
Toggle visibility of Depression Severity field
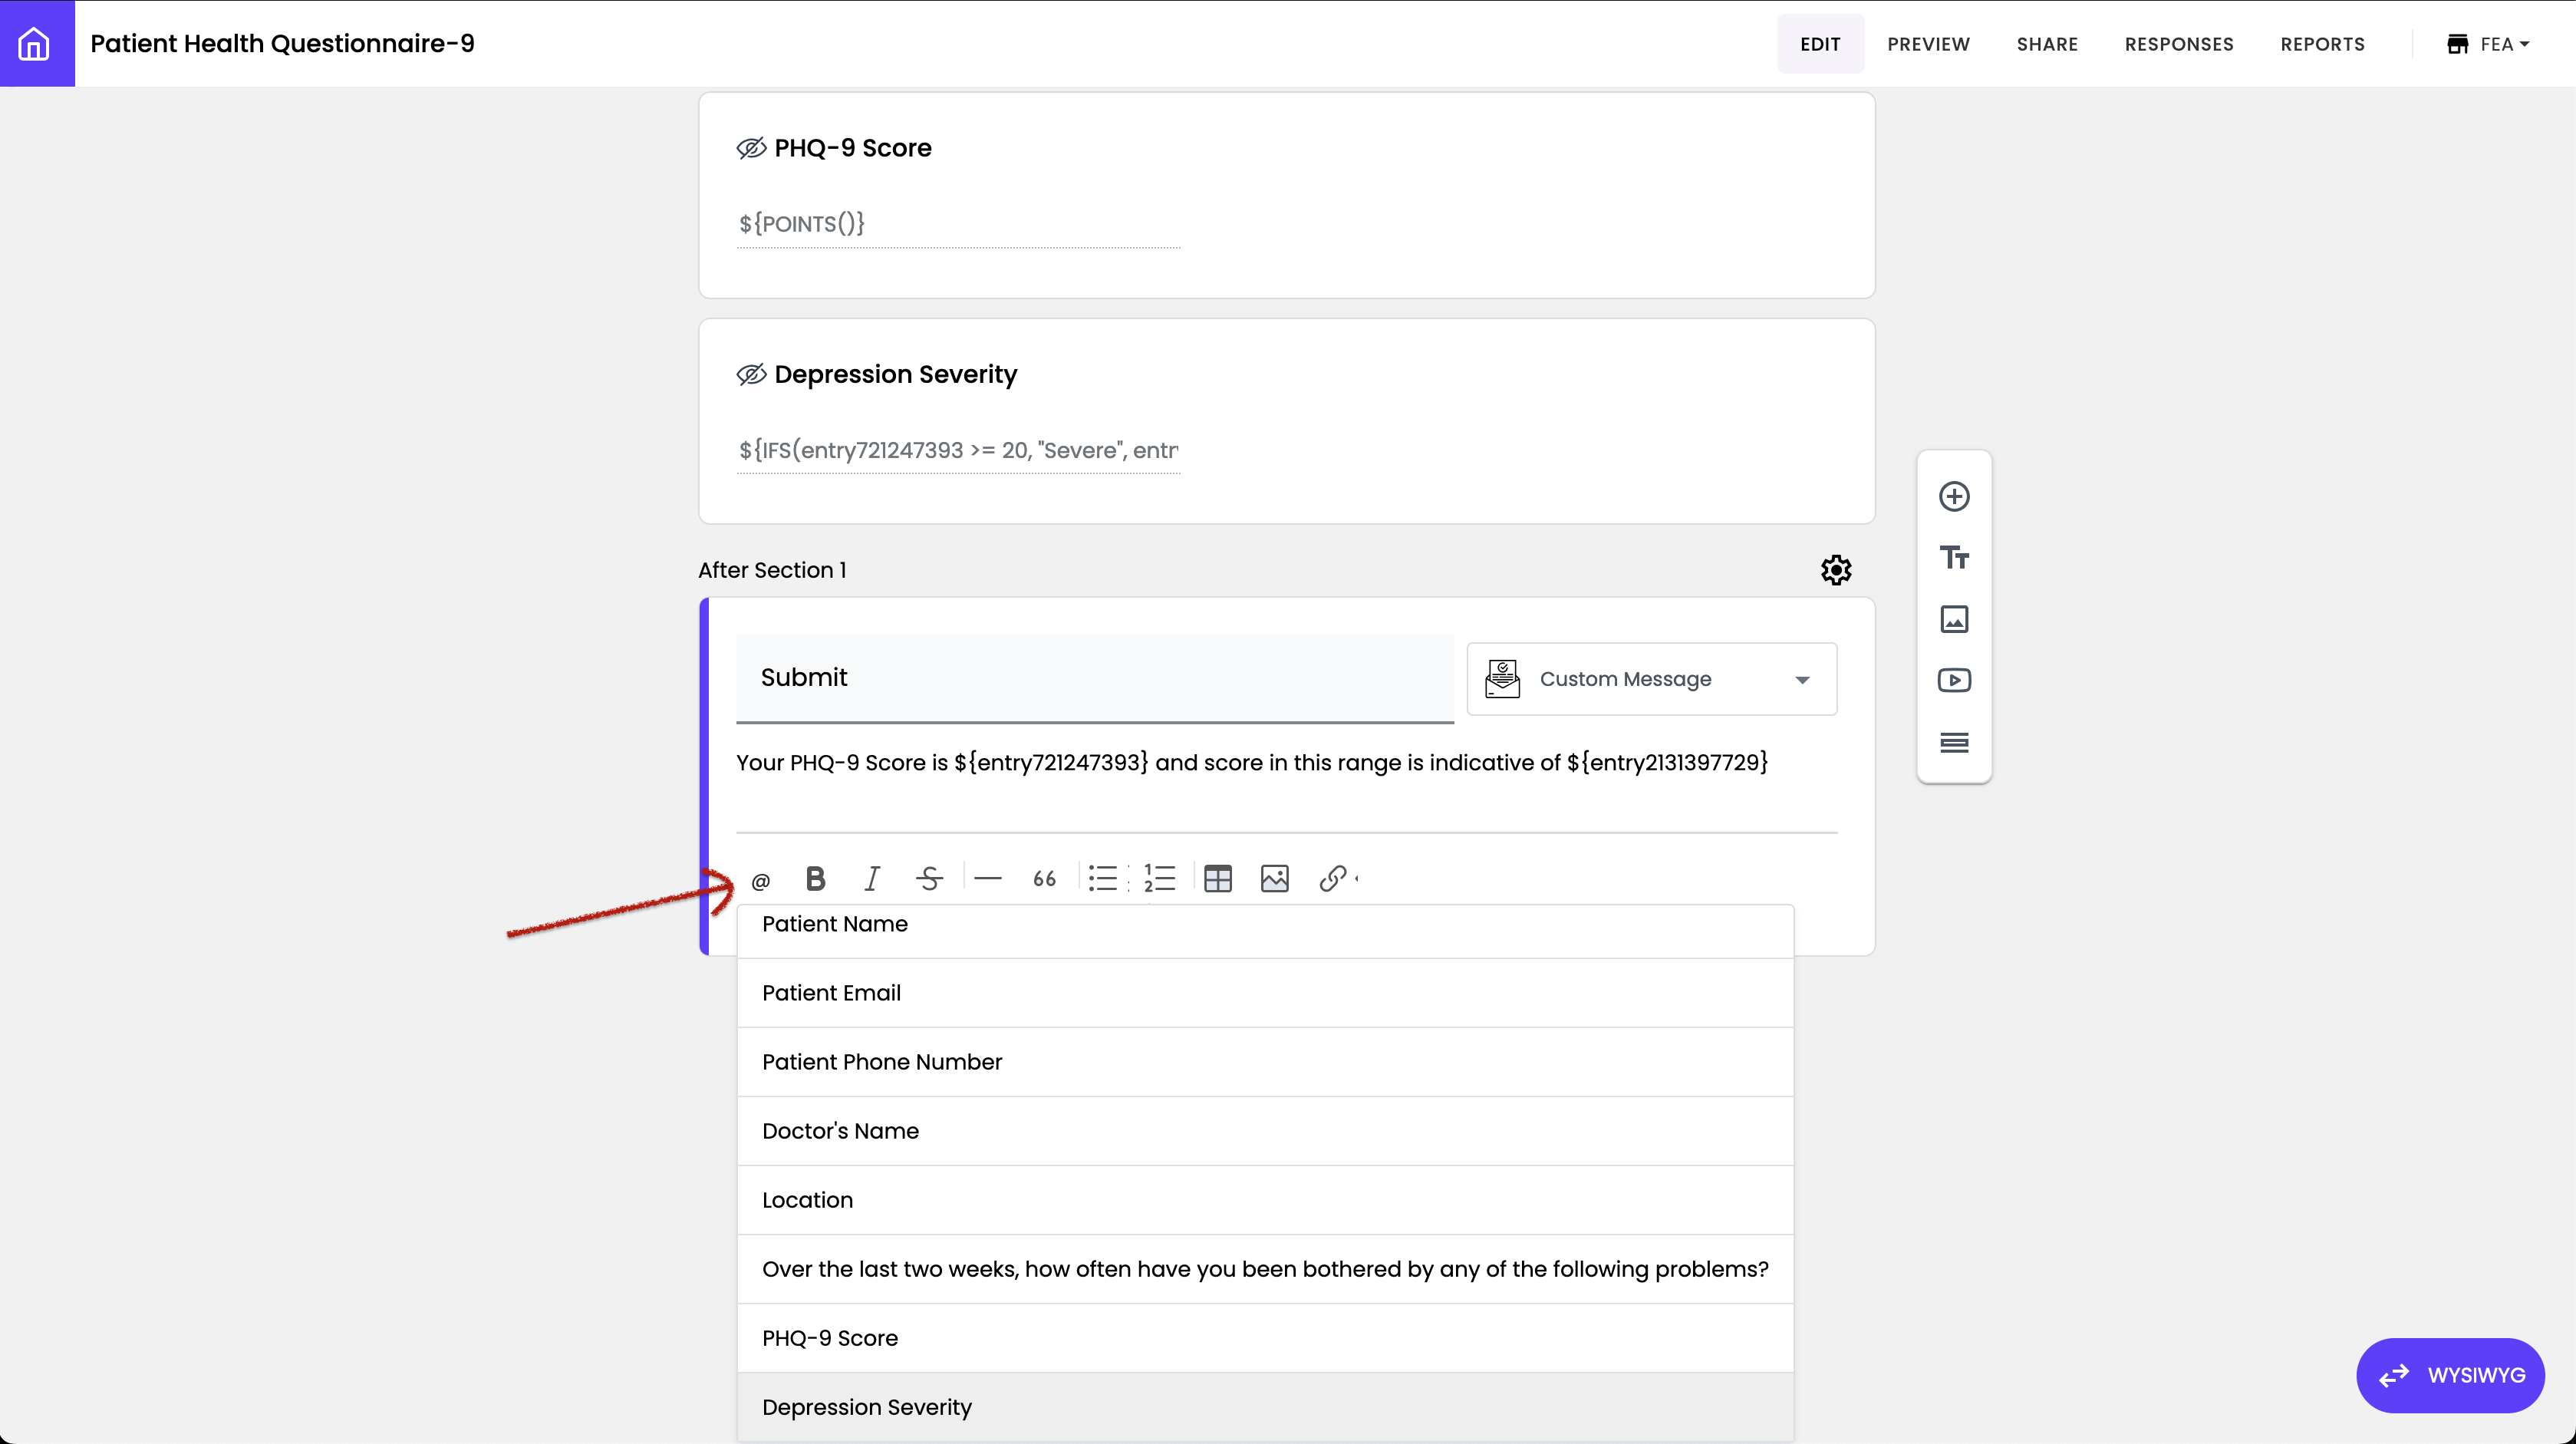point(751,374)
